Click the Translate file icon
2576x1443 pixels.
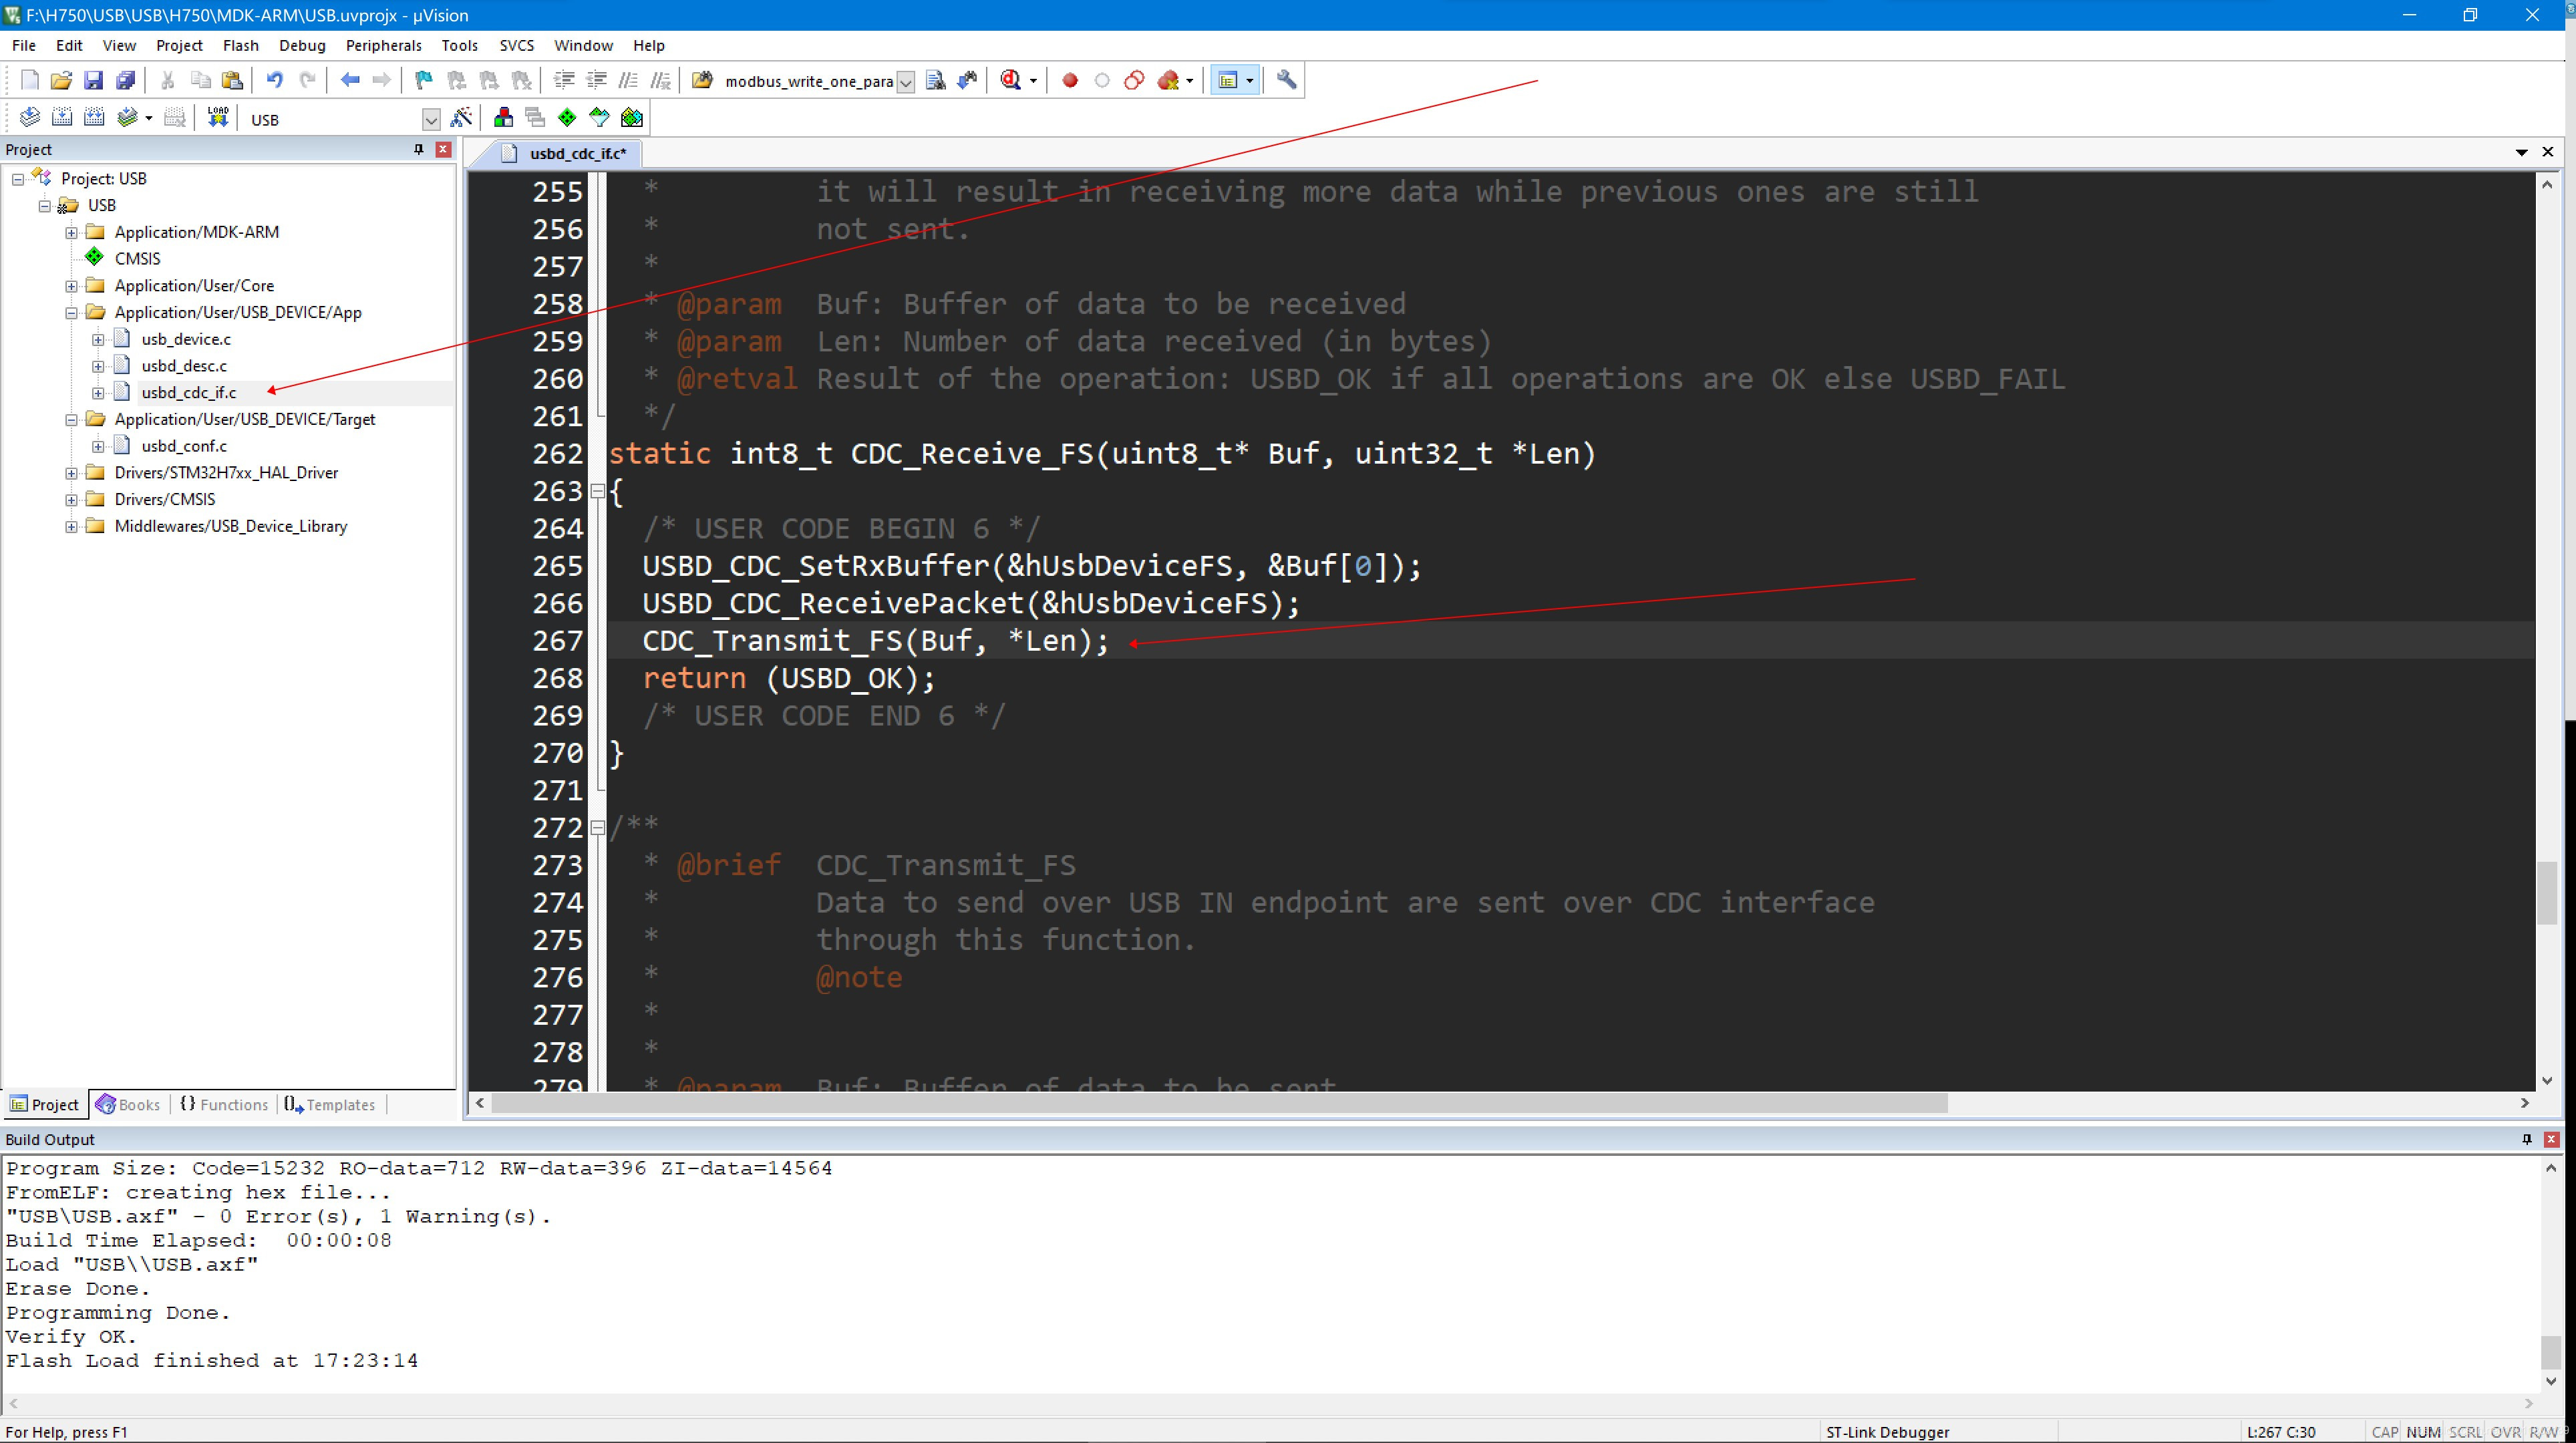(x=29, y=118)
